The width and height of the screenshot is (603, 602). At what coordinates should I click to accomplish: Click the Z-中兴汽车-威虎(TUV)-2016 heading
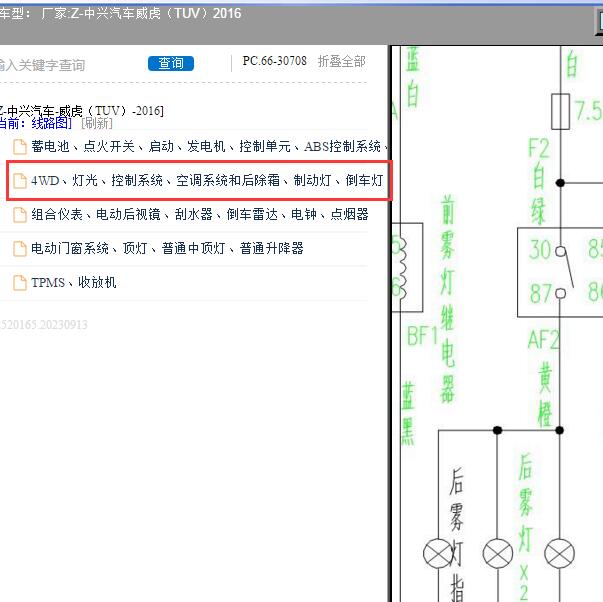coord(82,111)
